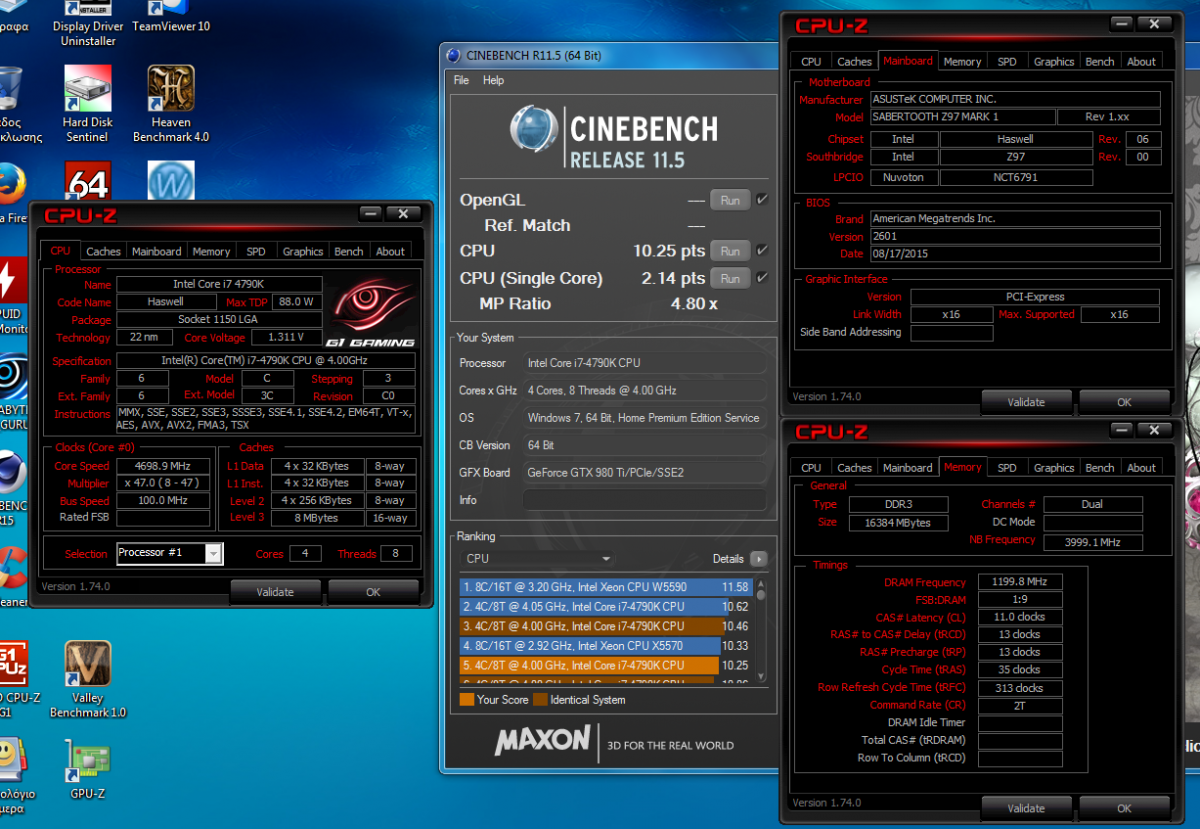
Task: Click the DRAM Frequency value 1199.8 MHz
Action: click(x=1020, y=582)
